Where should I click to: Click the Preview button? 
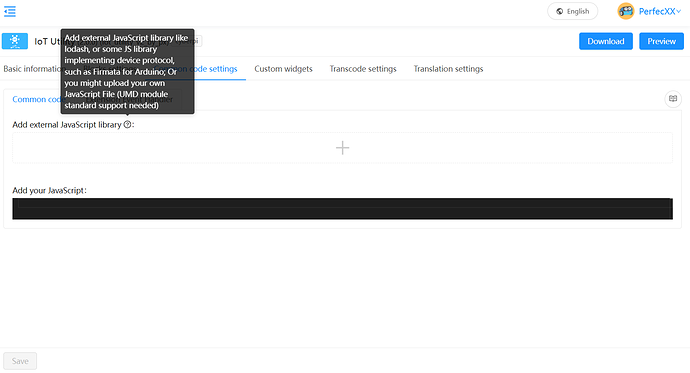661,41
